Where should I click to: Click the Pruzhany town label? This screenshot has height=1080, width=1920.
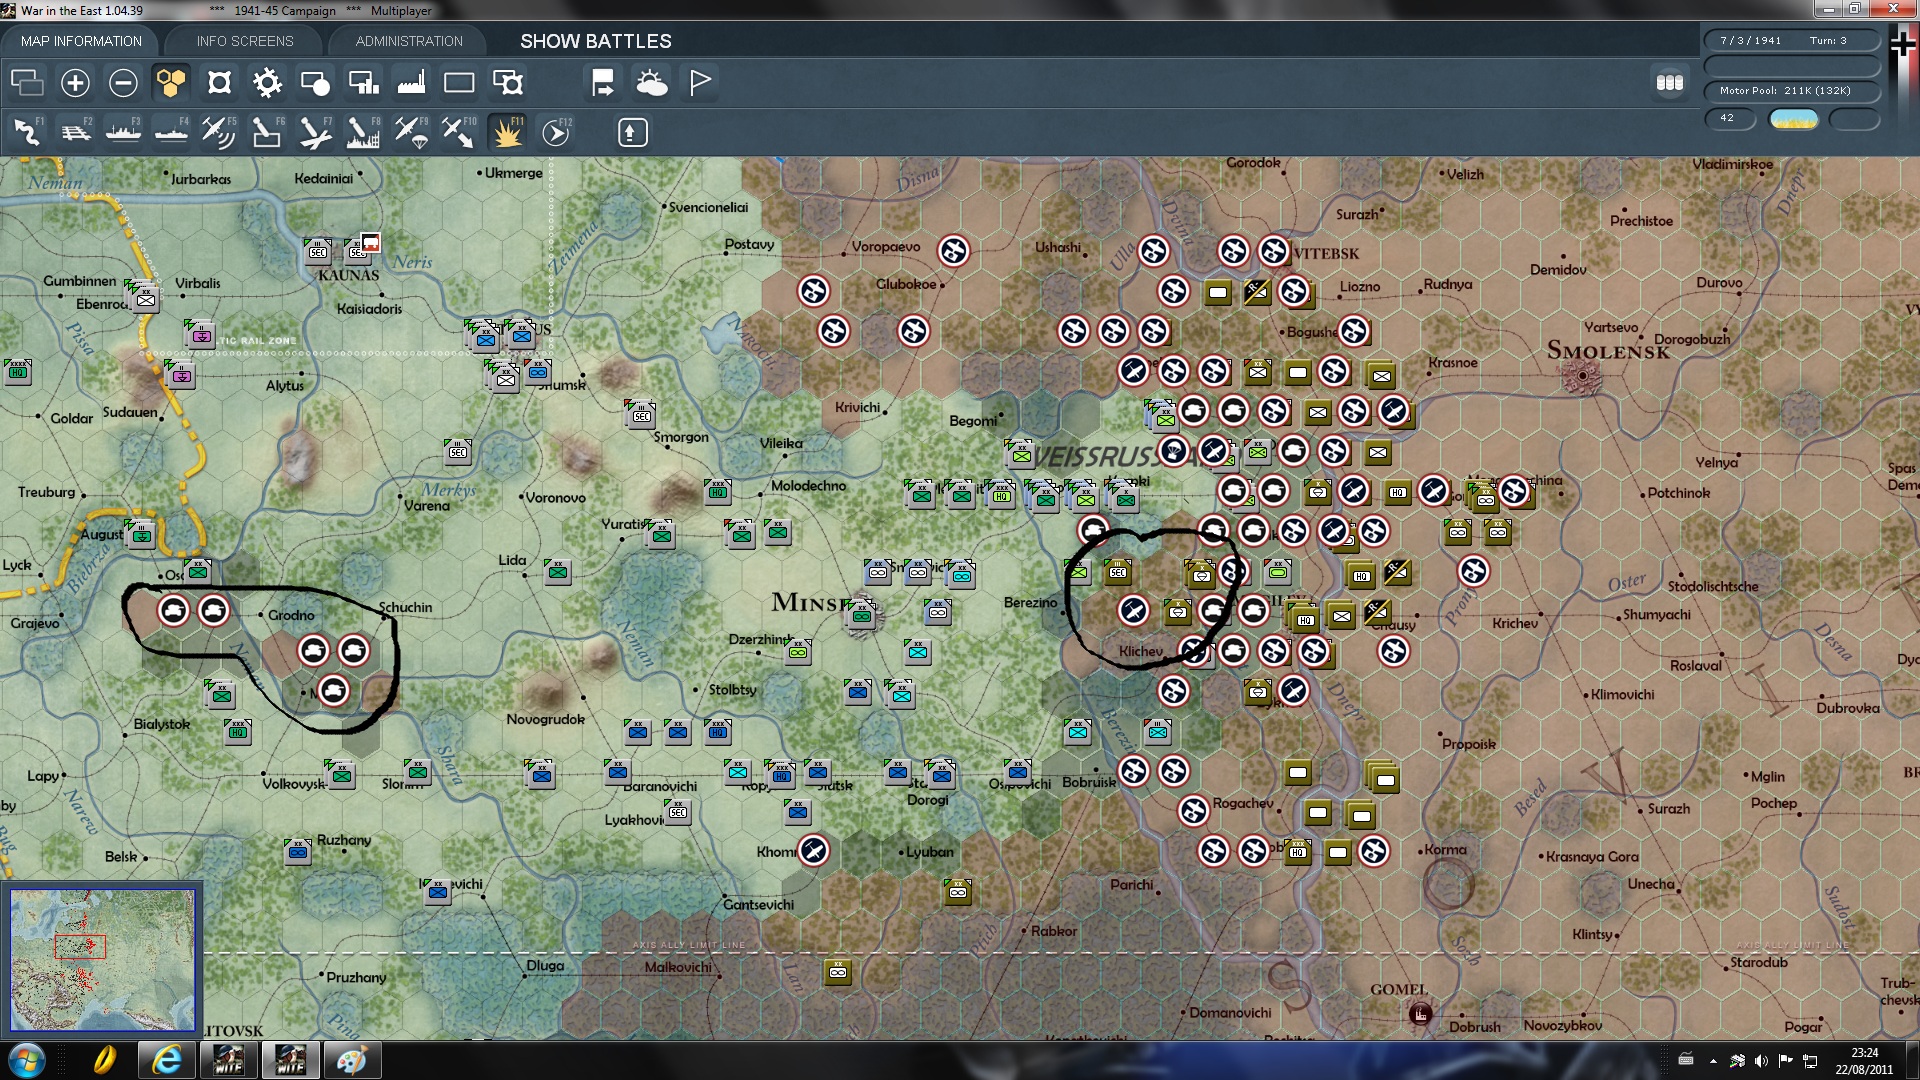tap(356, 977)
